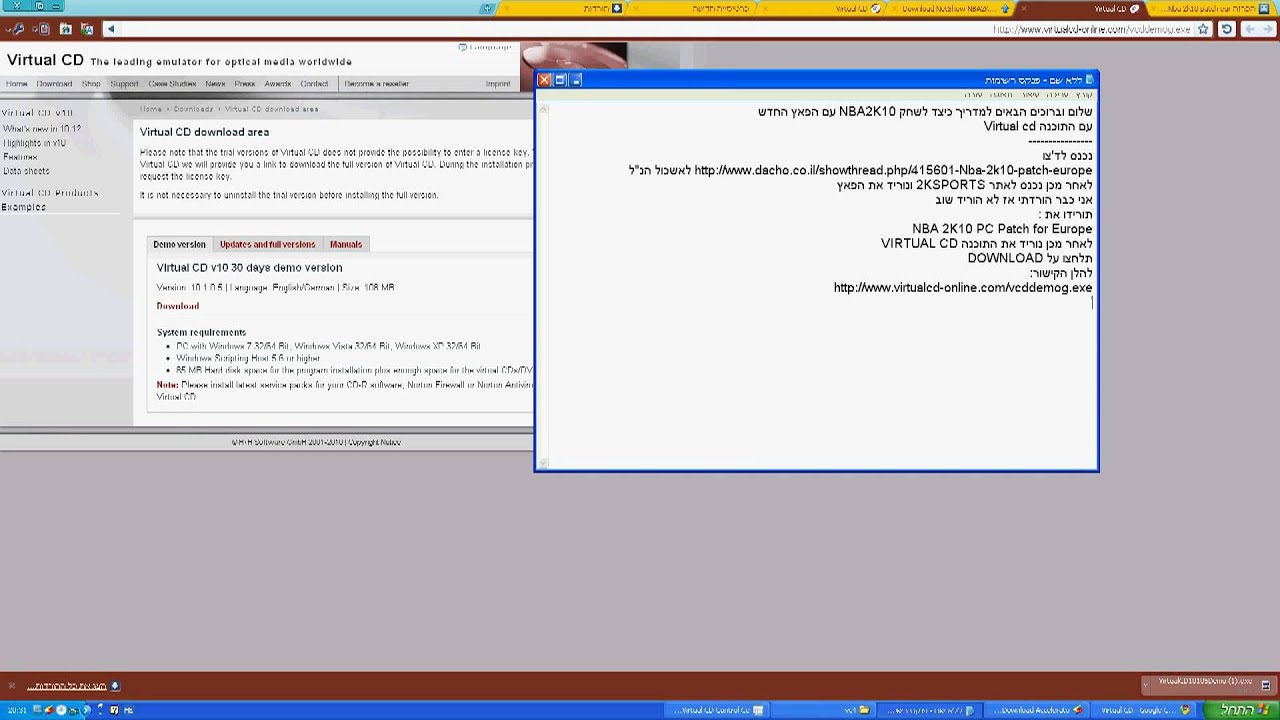Click the show all downloads link
This screenshot has height=720, width=1280.
pos(67,686)
